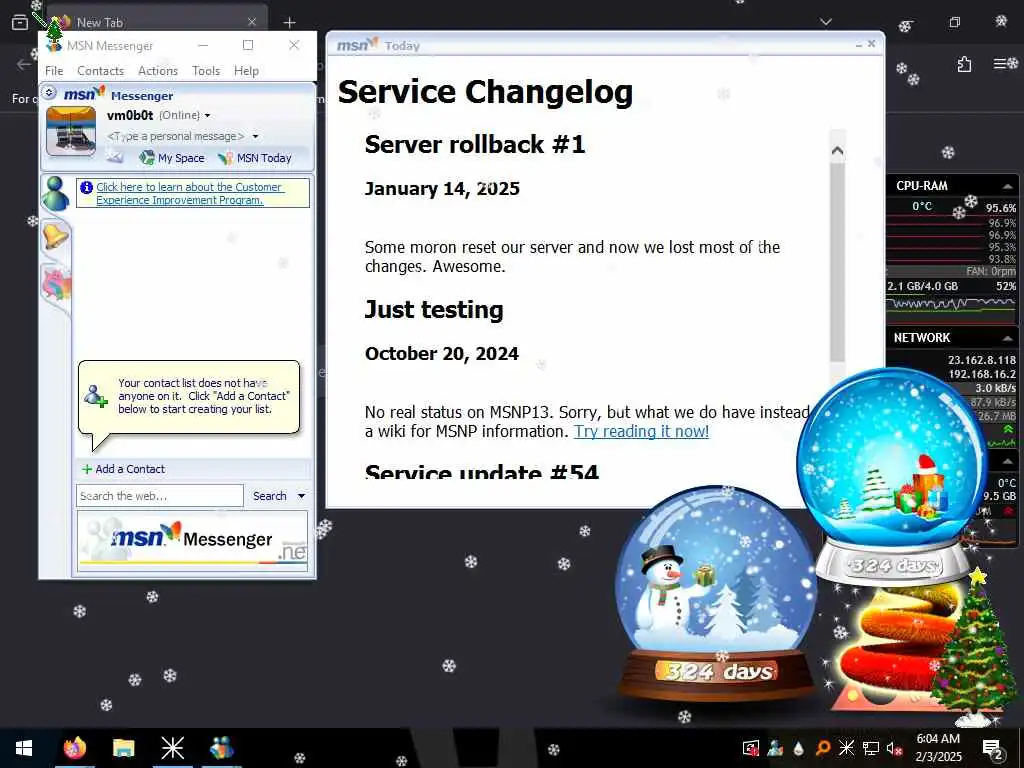The height and width of the screenshot is (768, 1024).
Task: Open a new browser tab with plus button
Action: (289, 22)
